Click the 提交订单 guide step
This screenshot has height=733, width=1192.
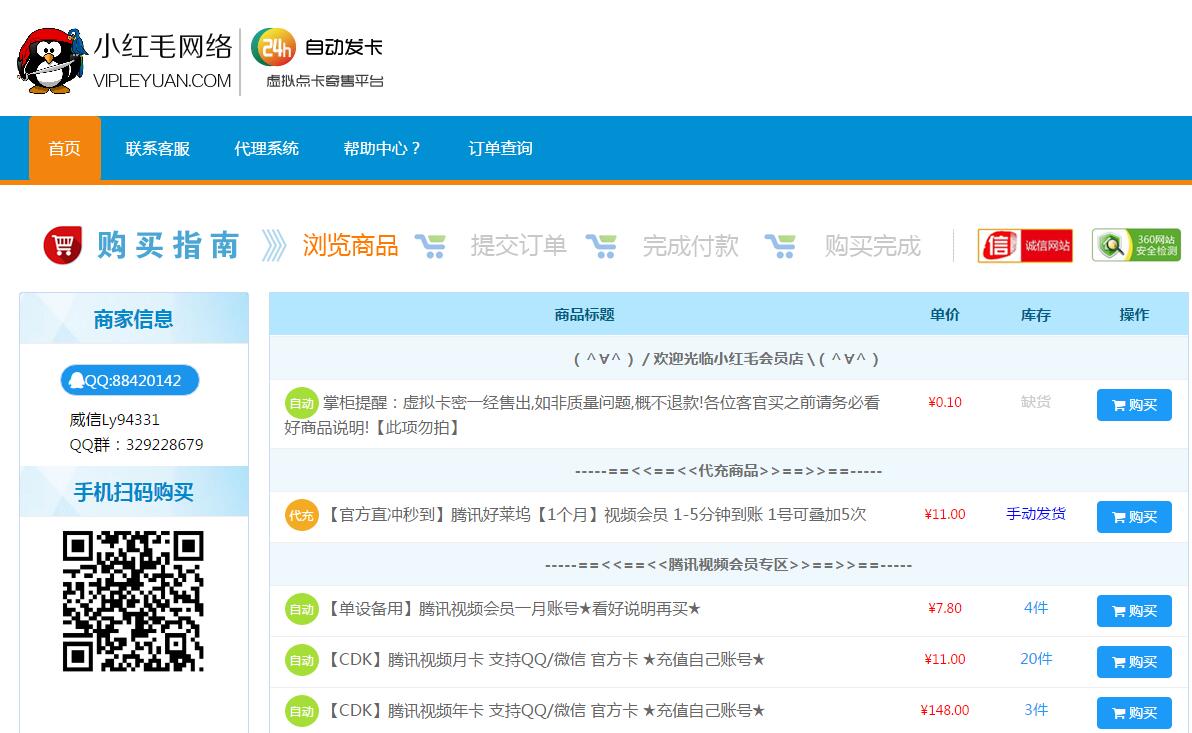(x=518, y=246)
